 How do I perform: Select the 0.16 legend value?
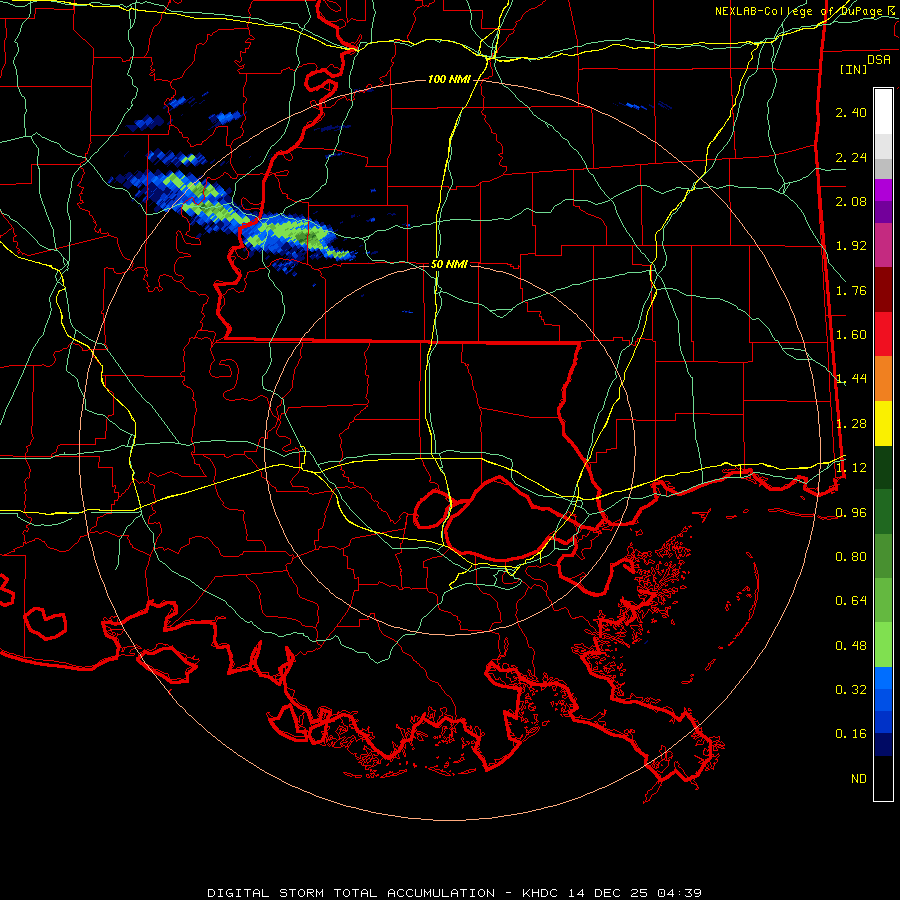pos(851,734)
